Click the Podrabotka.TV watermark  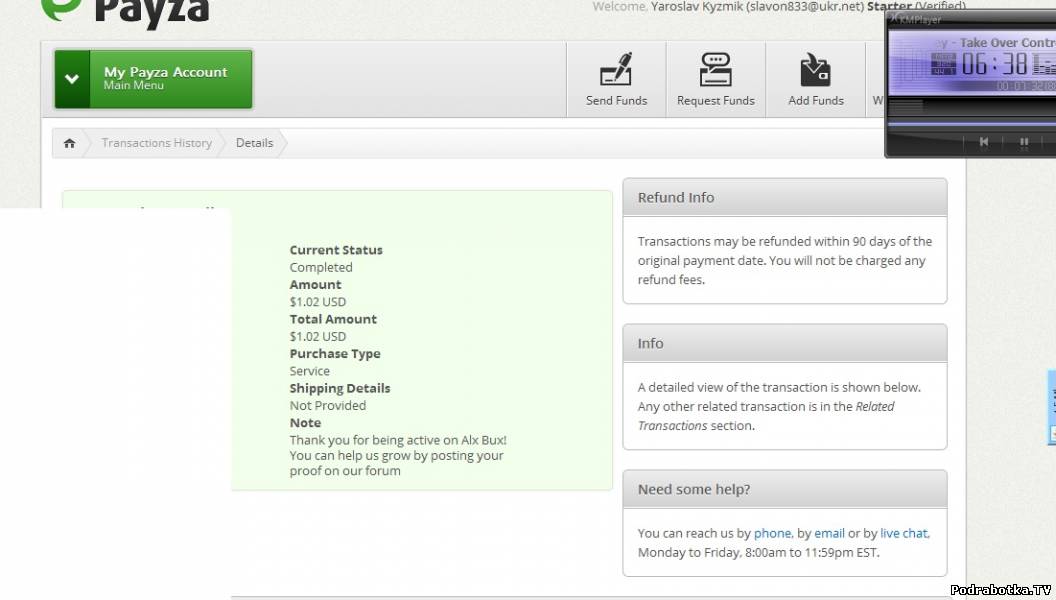[1000, 589]
